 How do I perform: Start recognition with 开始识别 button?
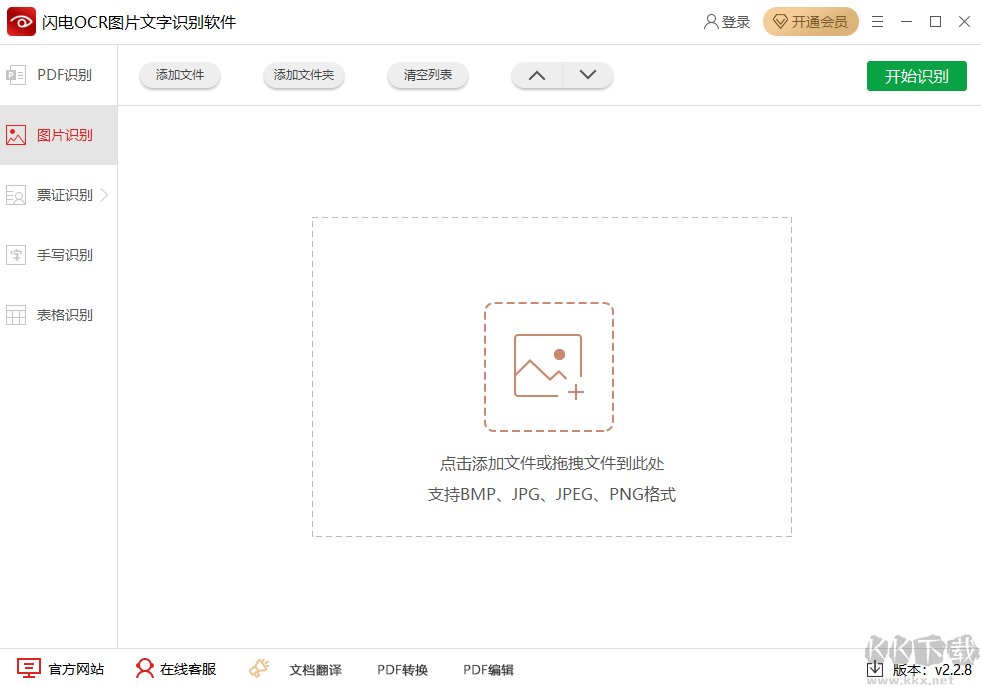pos(916,76)
